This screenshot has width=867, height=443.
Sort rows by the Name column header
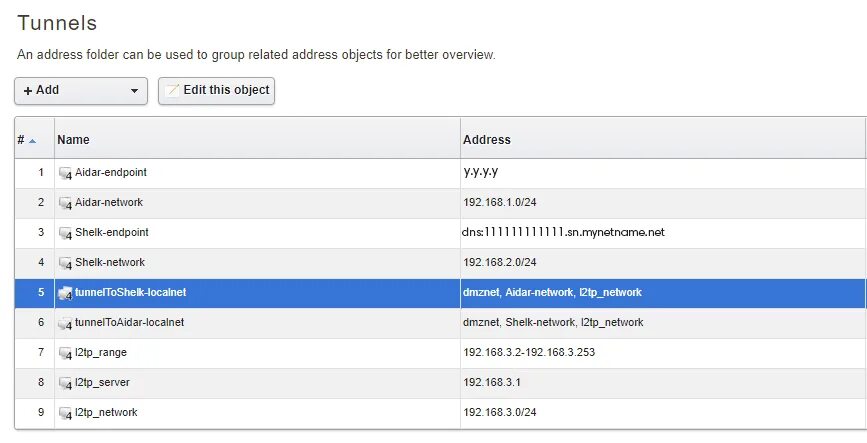(73, 140)
